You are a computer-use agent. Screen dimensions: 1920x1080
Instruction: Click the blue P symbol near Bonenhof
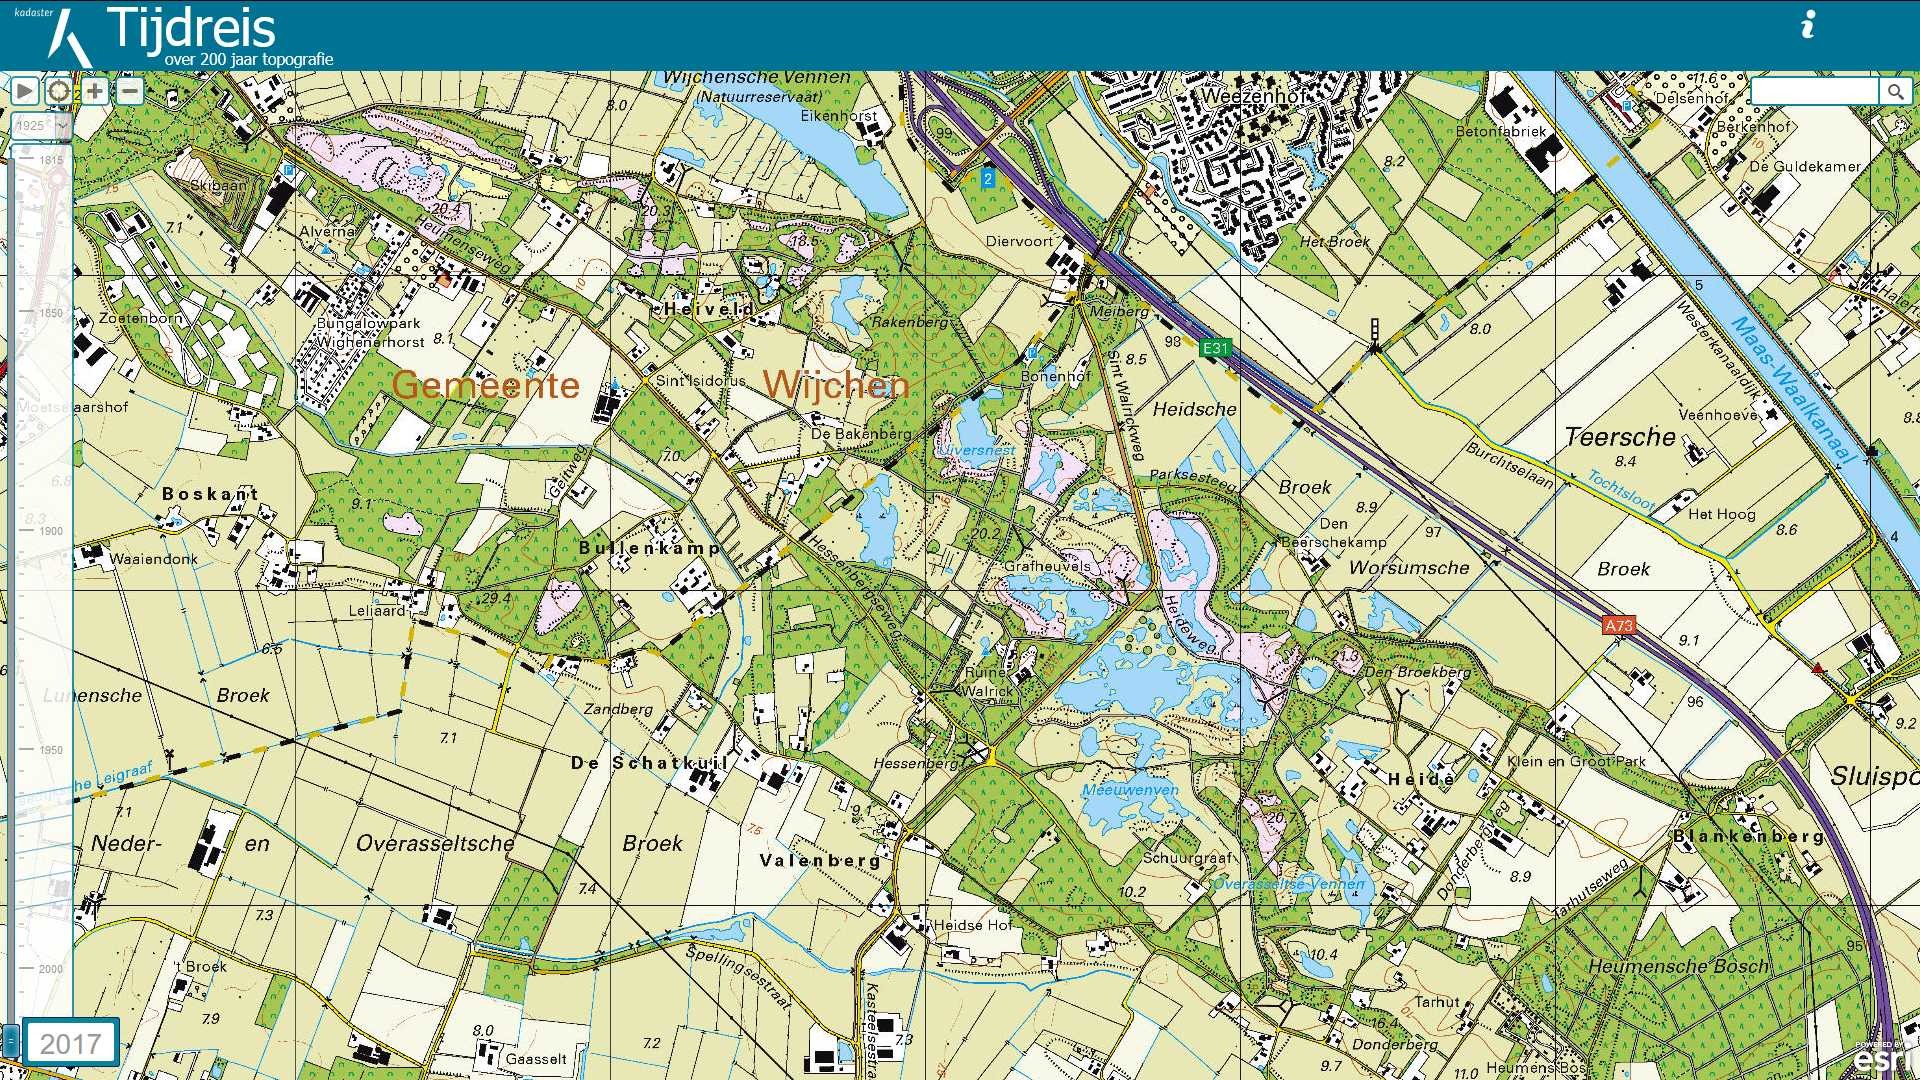1033,354
